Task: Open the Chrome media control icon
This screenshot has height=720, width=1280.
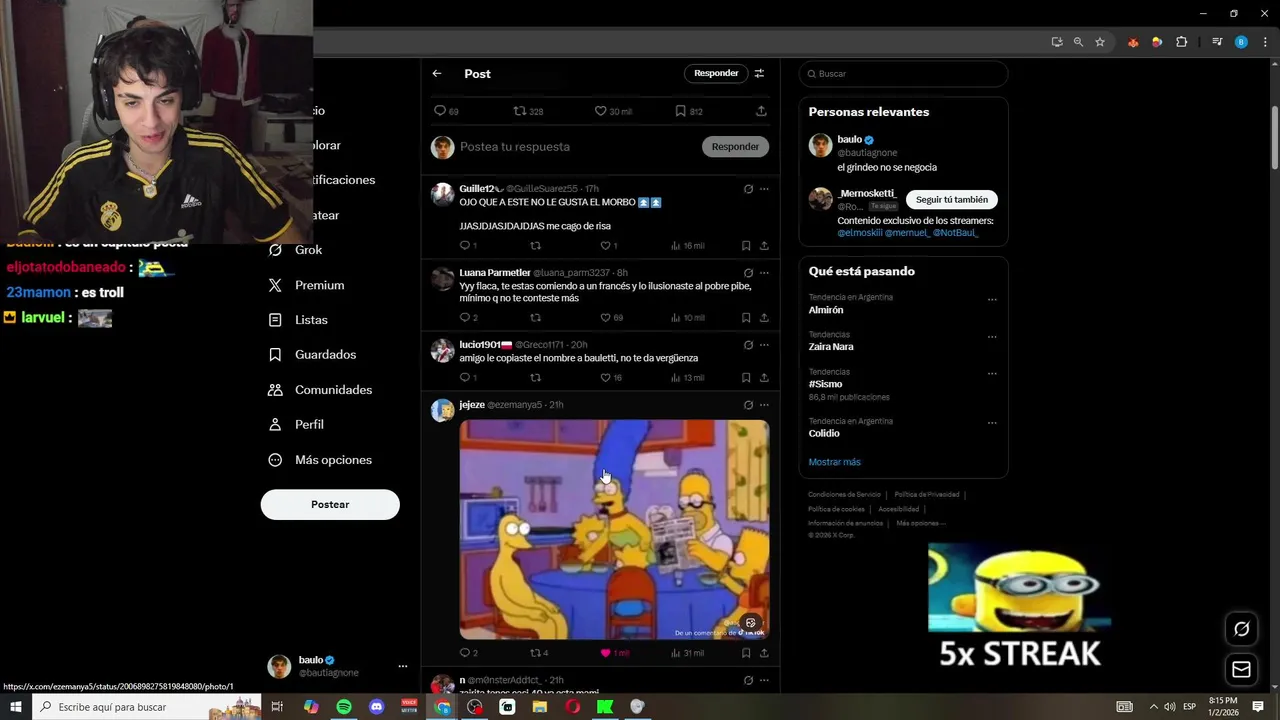Action: point(1217,42)
